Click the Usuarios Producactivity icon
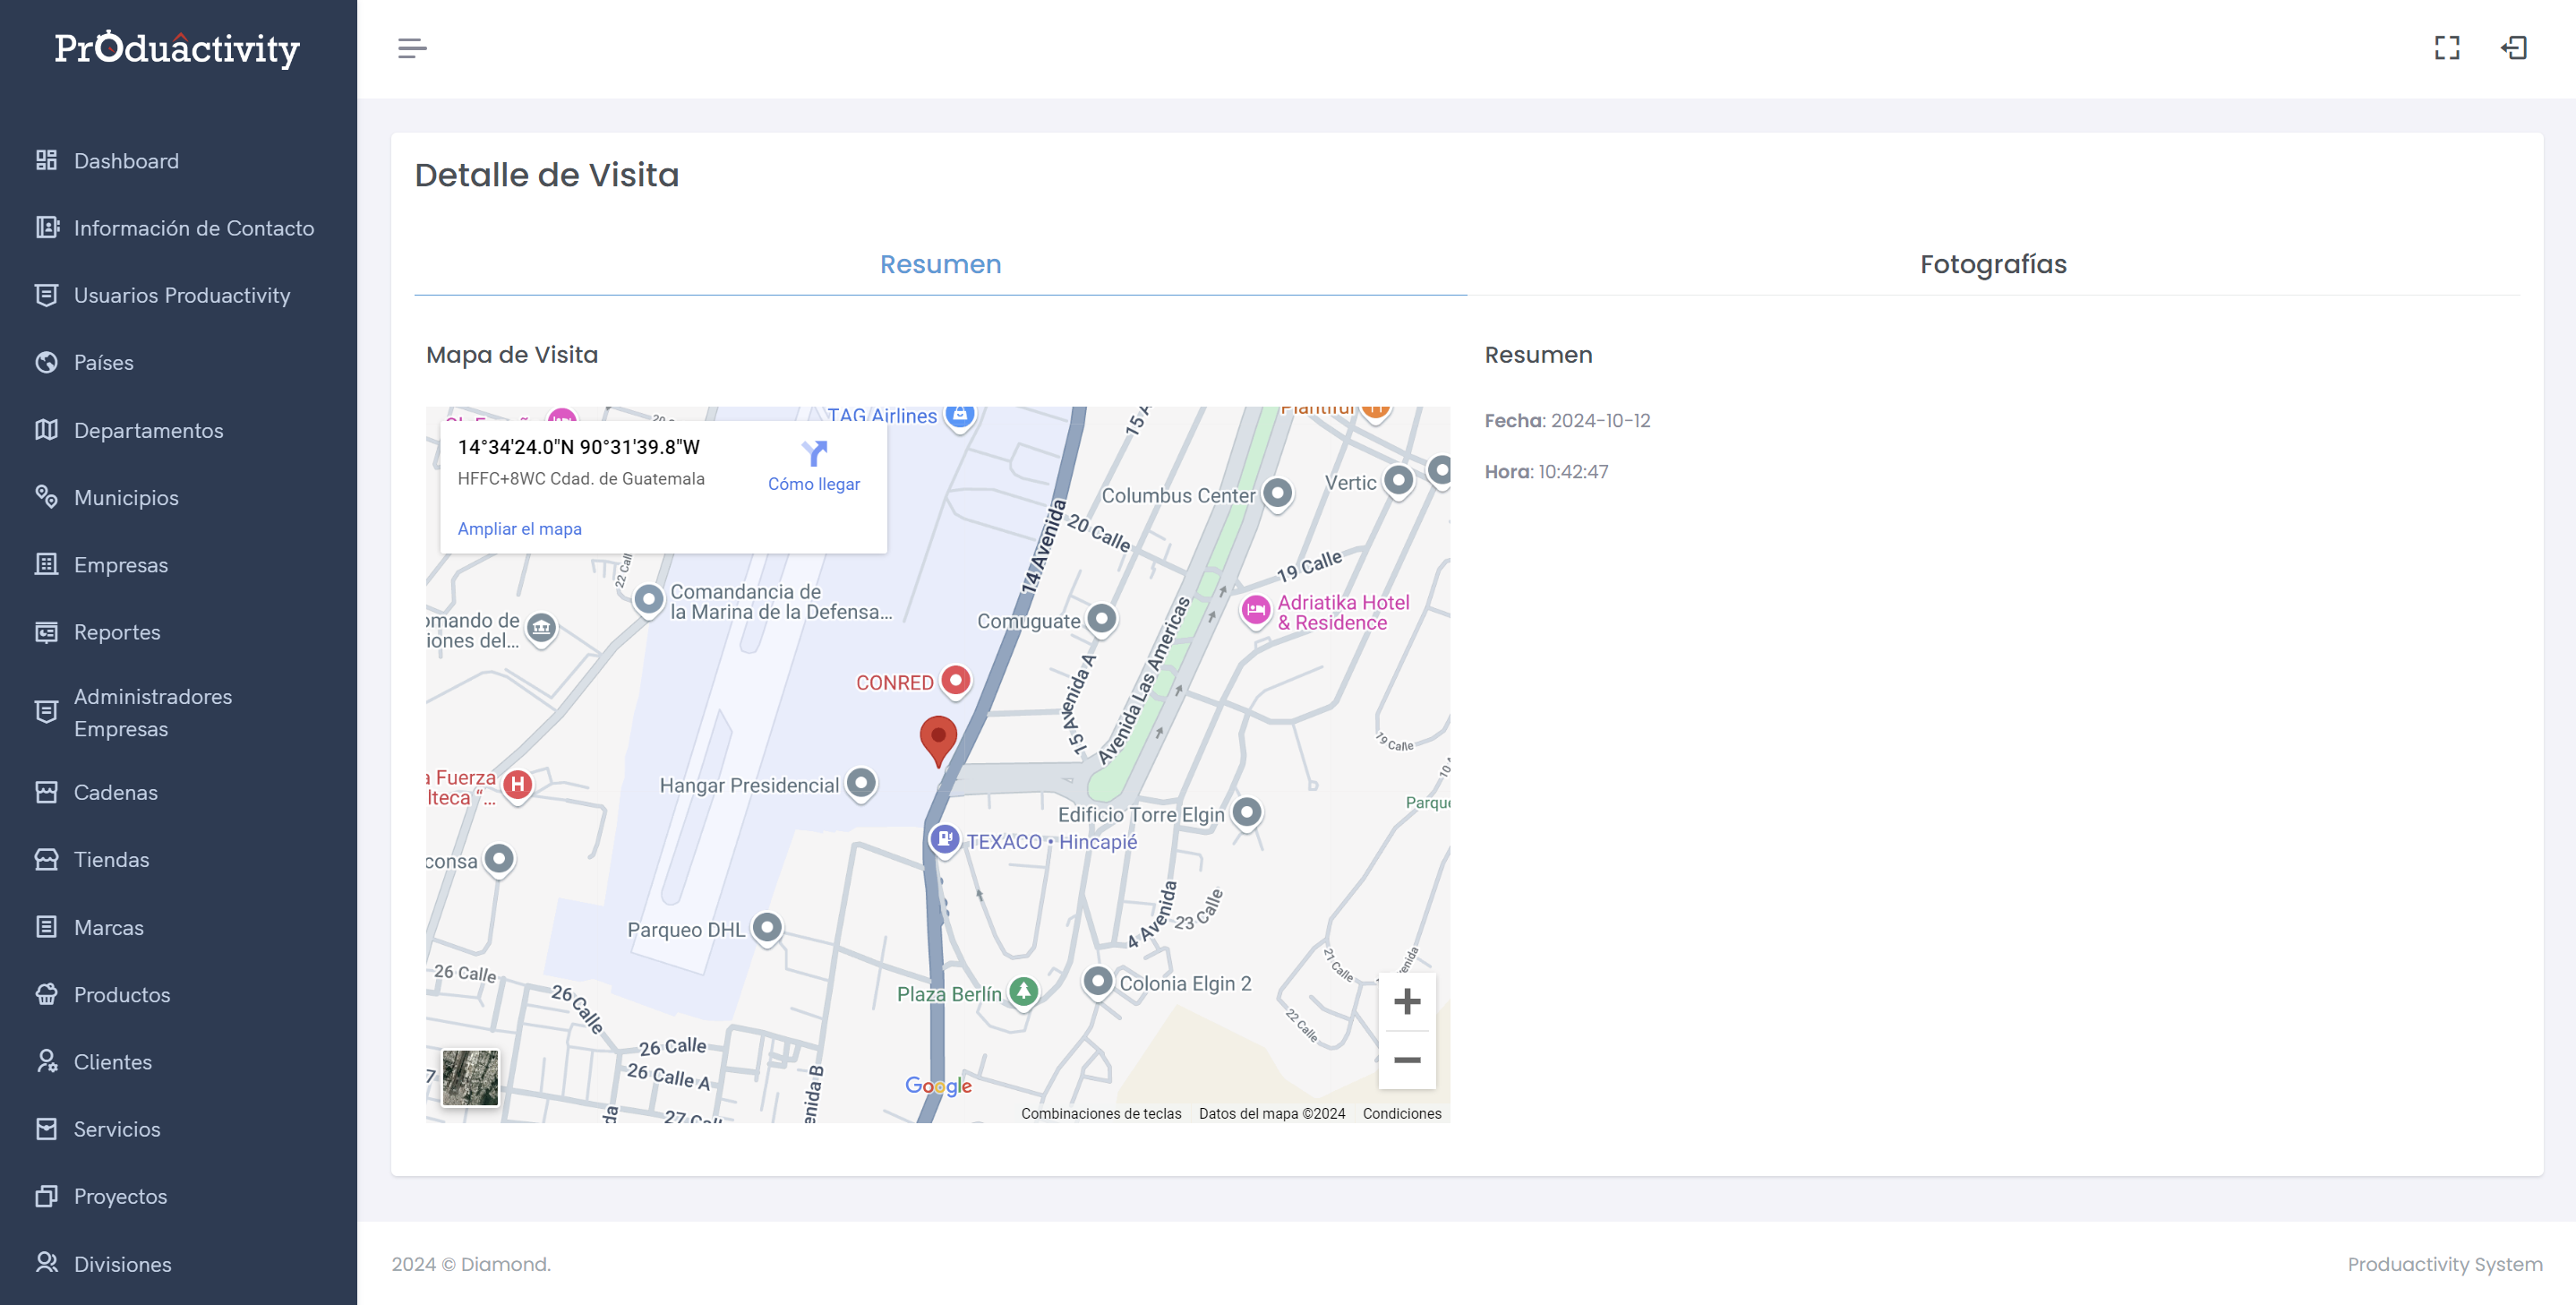Screen dimensions: 2576x1305 pyautogui.click(x=46, y=295)
